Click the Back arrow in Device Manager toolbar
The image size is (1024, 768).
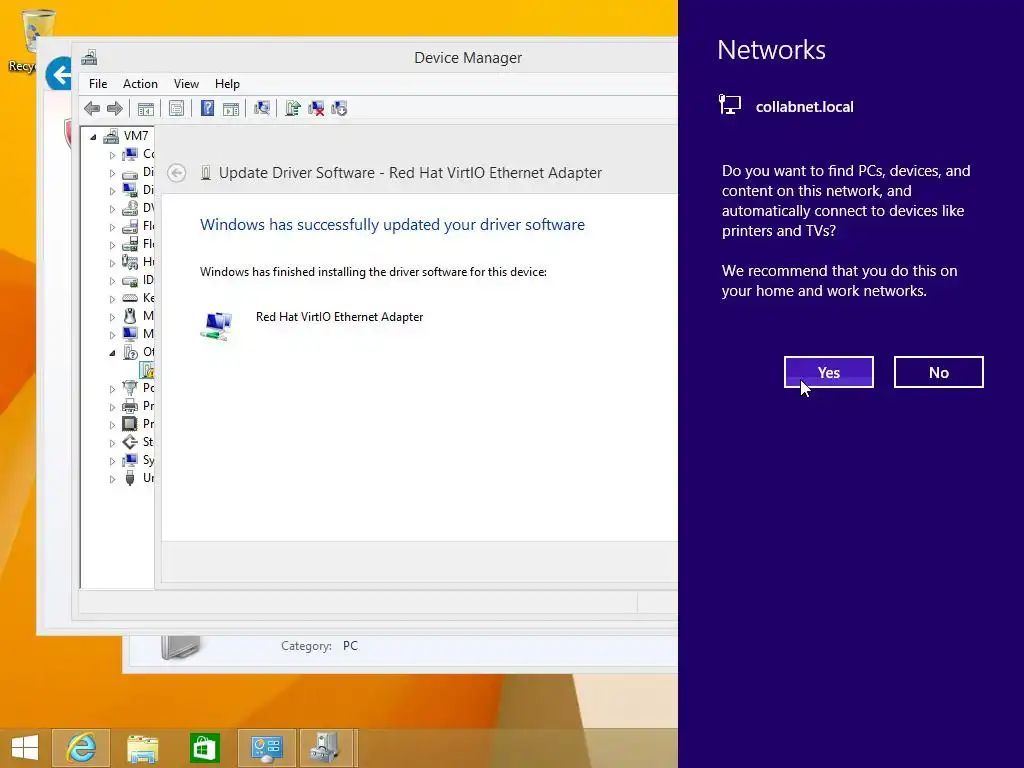[x=92, y=108]
